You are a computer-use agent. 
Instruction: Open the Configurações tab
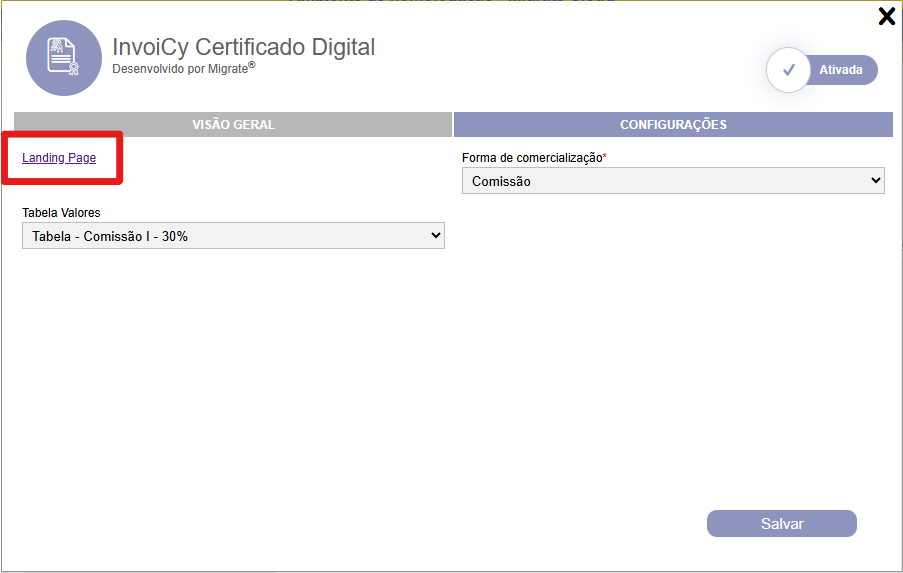pyautogui.click(x=673, y=125)
